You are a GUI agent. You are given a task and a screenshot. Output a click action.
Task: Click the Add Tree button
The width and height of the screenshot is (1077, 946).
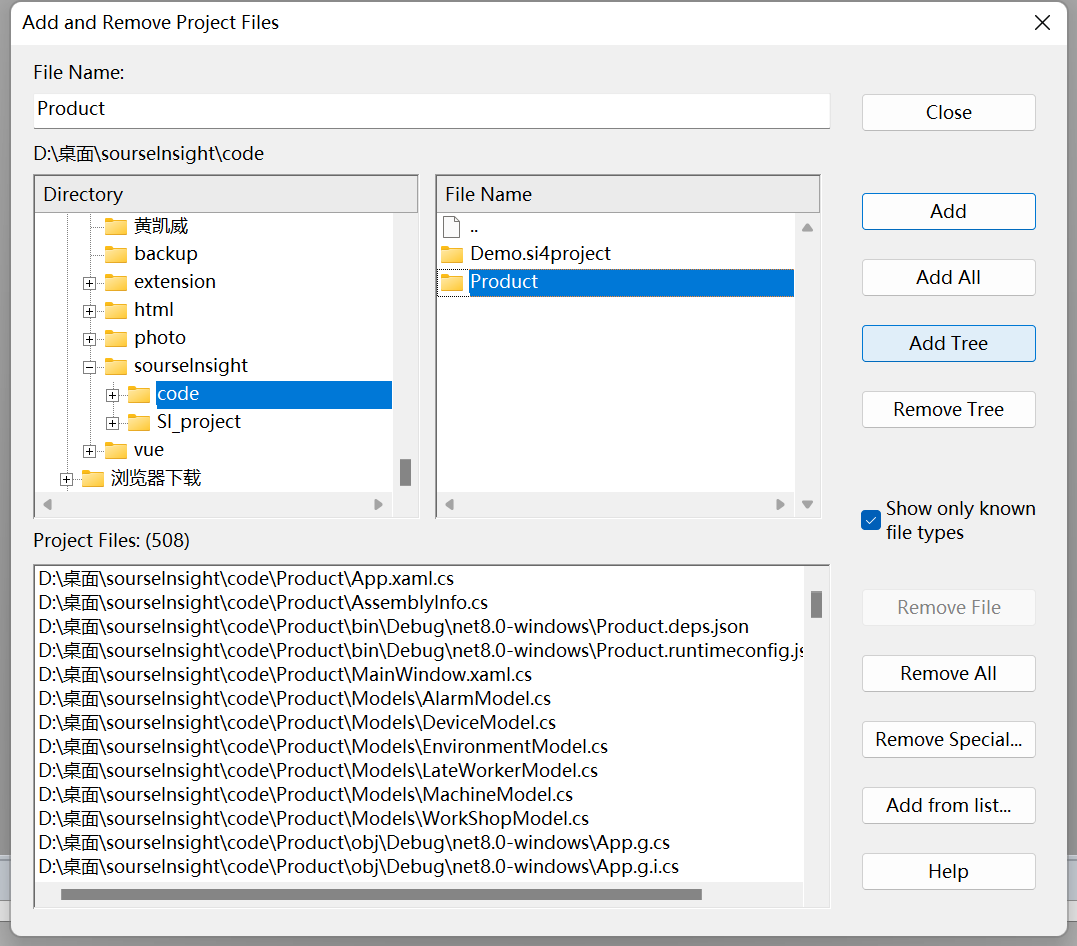[x=949, y=343]
